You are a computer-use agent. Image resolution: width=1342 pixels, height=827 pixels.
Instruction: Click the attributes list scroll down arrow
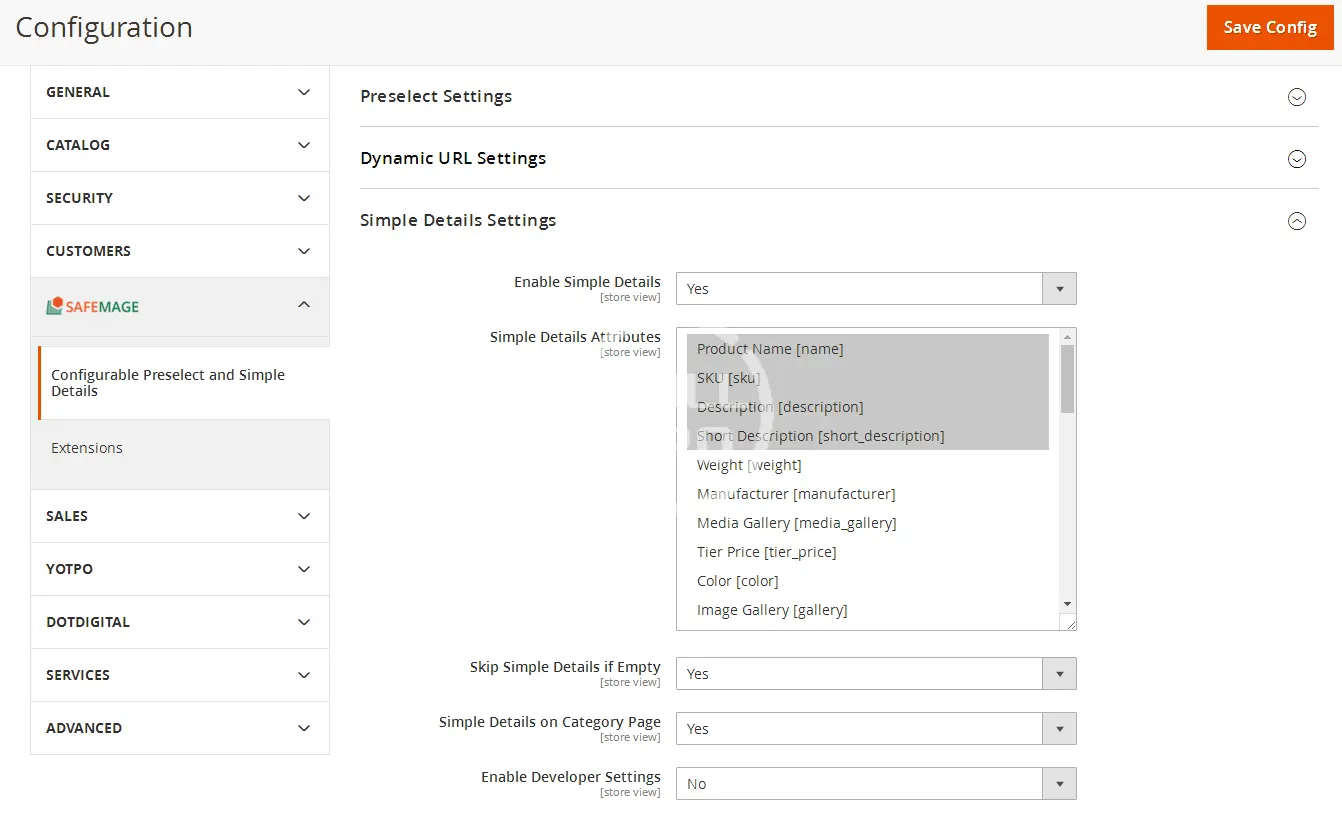[1067, 604]
